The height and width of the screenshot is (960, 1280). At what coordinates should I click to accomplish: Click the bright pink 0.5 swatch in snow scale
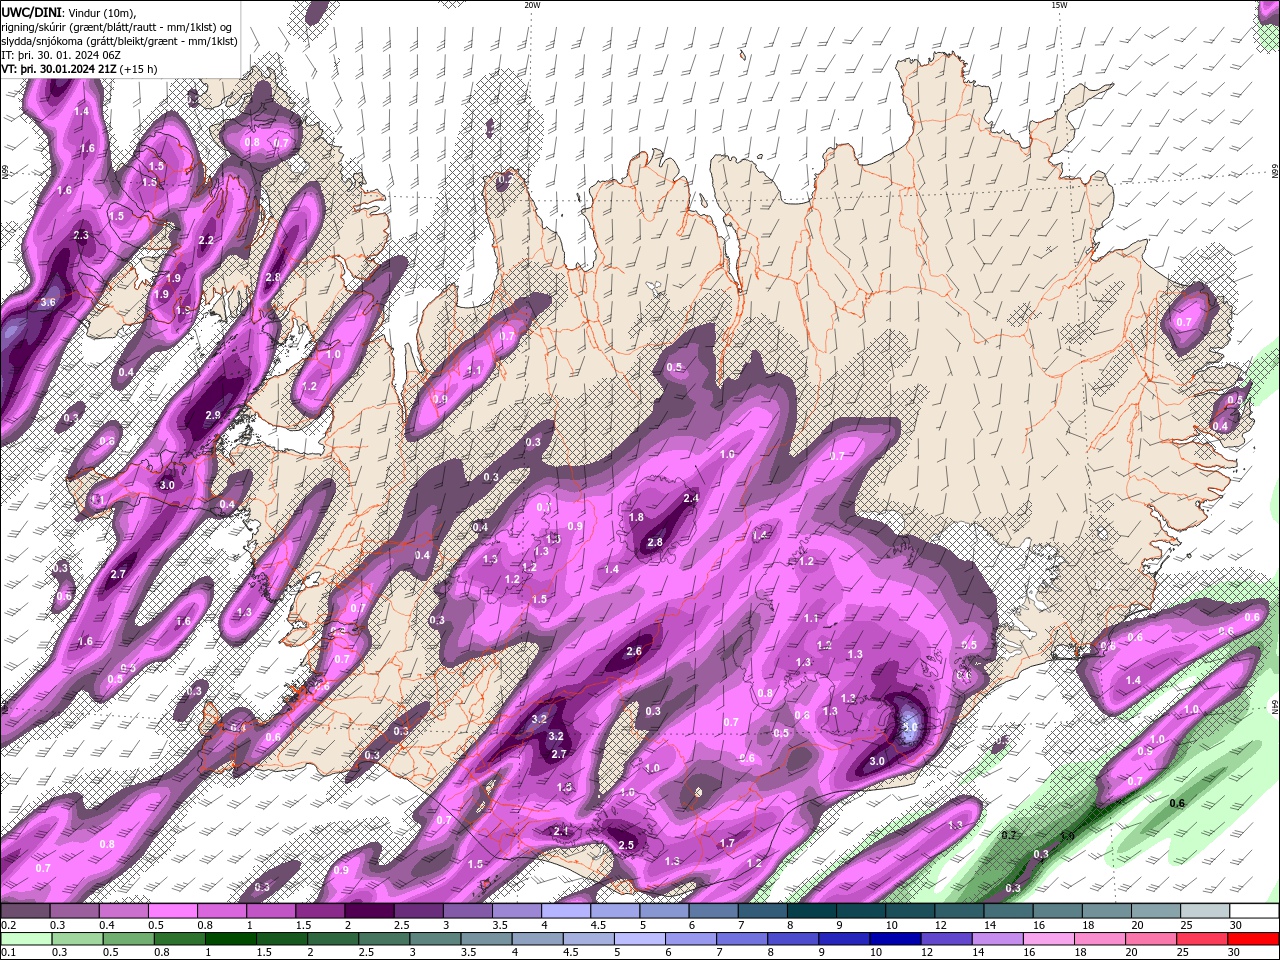(x=173, y=911)
